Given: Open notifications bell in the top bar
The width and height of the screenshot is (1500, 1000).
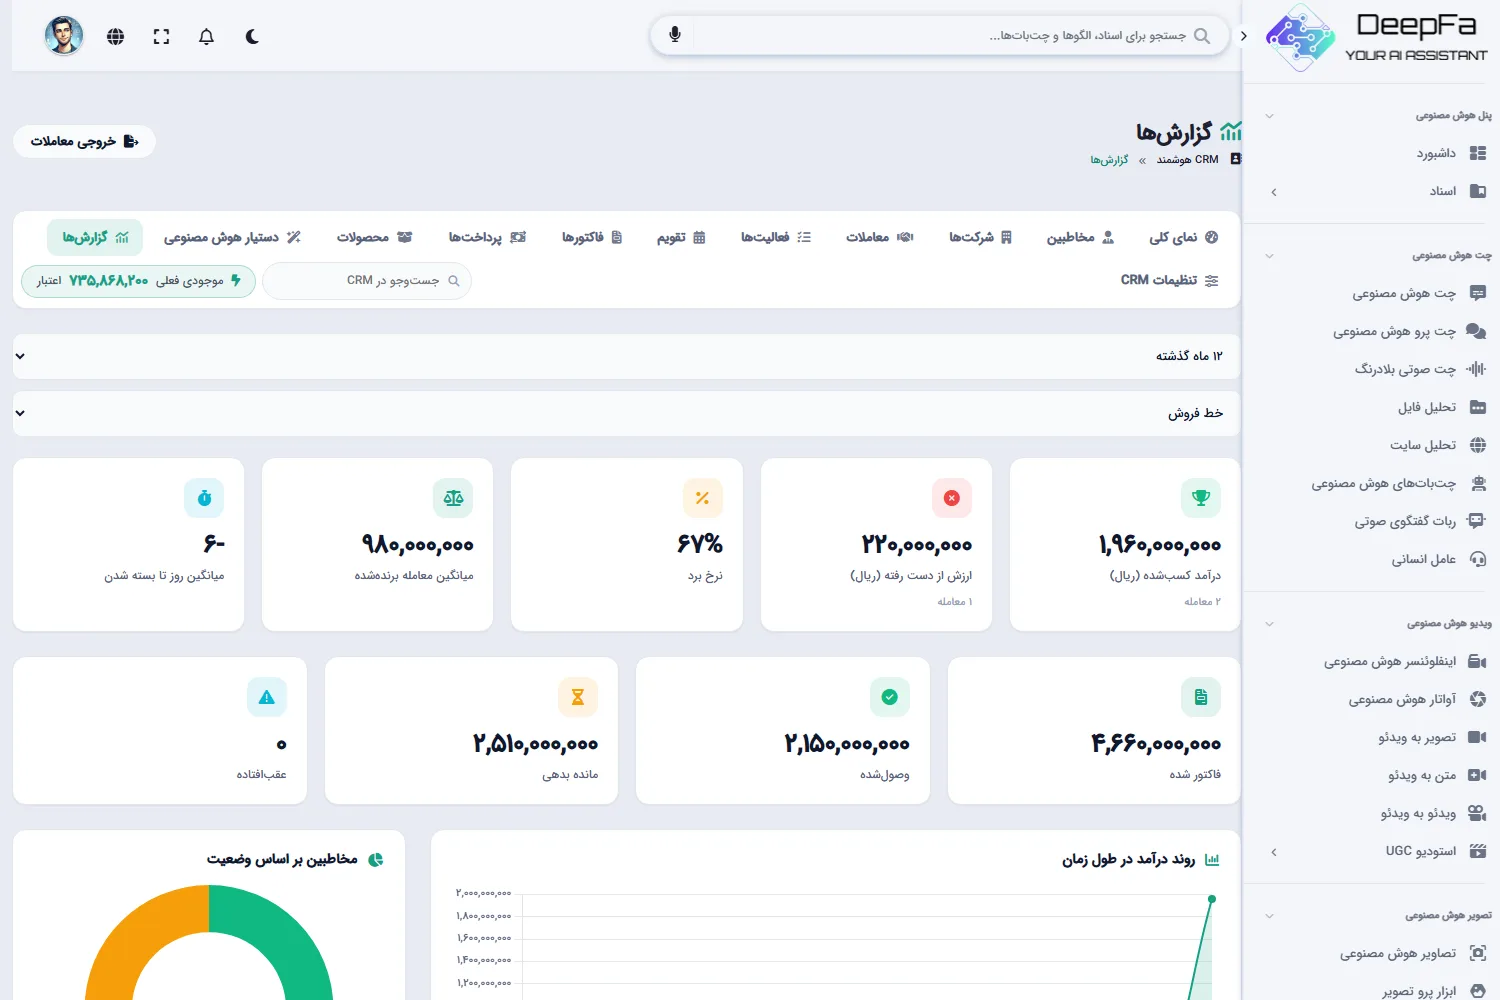Looking at the screenshot, I should (206, 37).
